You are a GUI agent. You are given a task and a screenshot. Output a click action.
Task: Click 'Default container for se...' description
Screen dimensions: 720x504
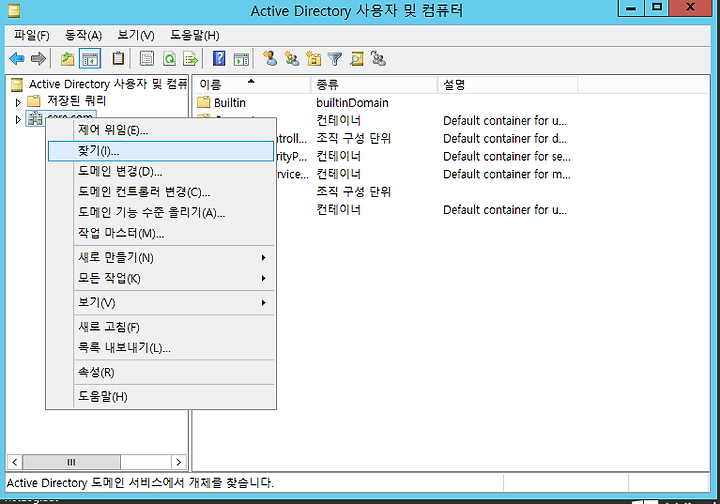tap(506, 157)
